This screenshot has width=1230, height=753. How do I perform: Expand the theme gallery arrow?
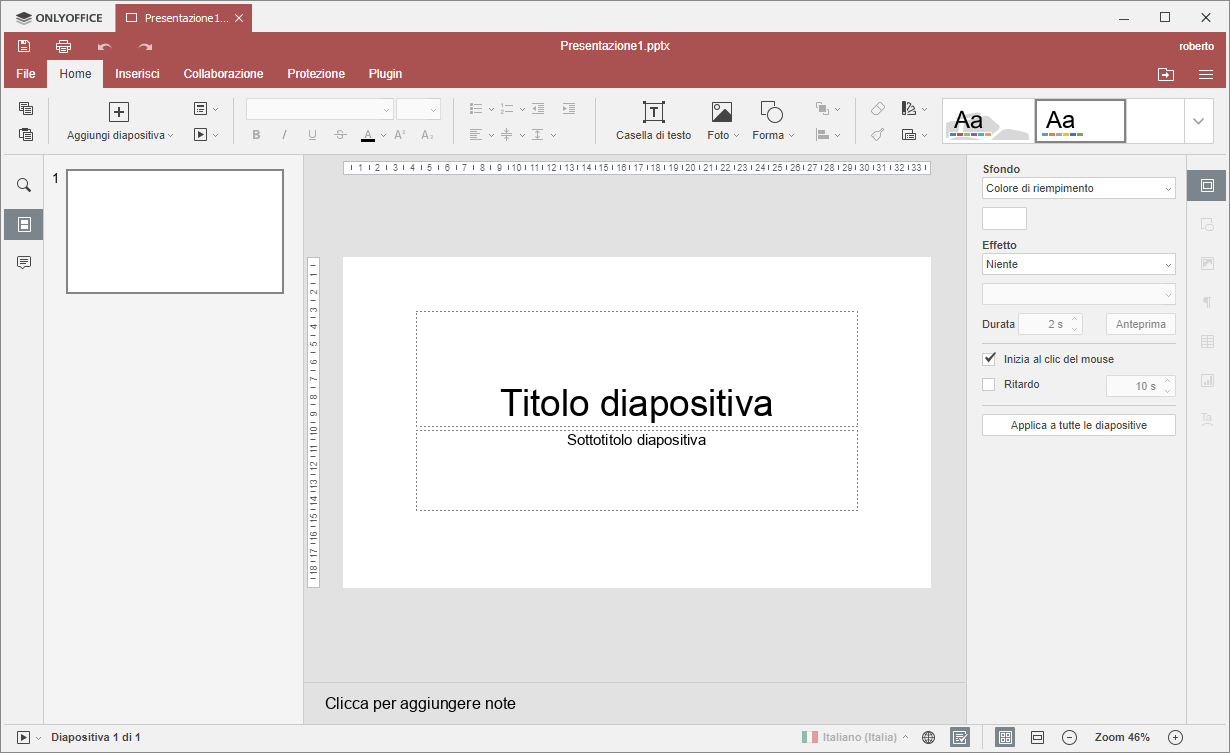pyautogui.click(x=1198, y=121)
